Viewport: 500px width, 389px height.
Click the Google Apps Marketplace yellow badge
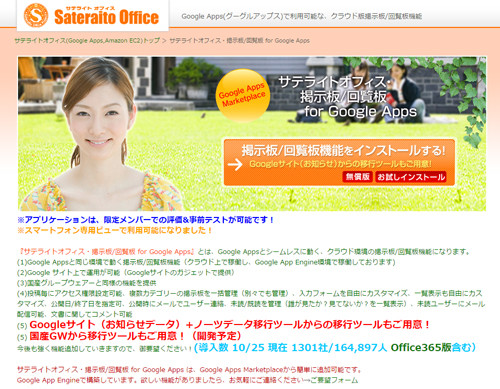[242, 95]
